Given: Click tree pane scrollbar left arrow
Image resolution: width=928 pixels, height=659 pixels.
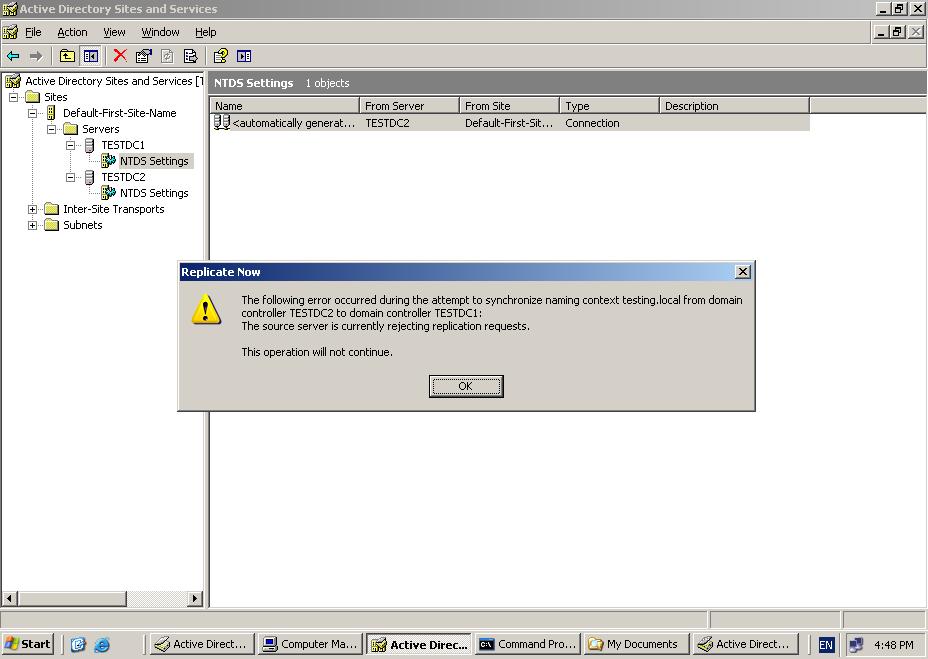Looking at the screenshot, I should [x=9, y=599].
